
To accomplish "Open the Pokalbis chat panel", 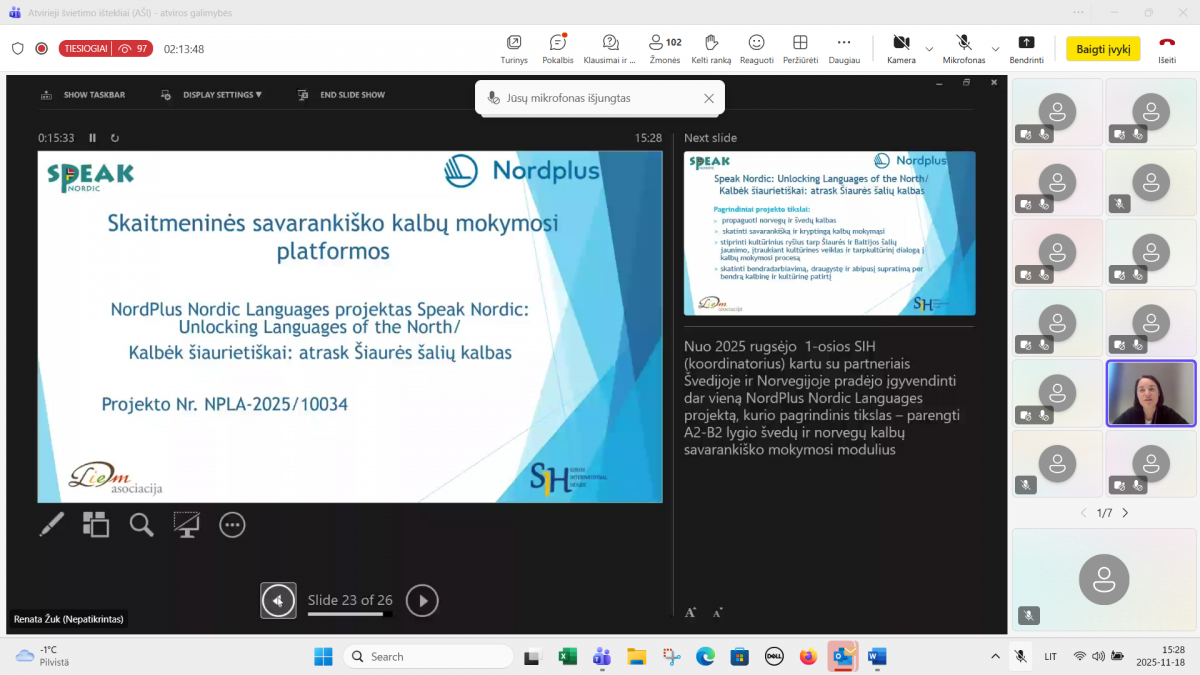I will click(x=558, y=48).
